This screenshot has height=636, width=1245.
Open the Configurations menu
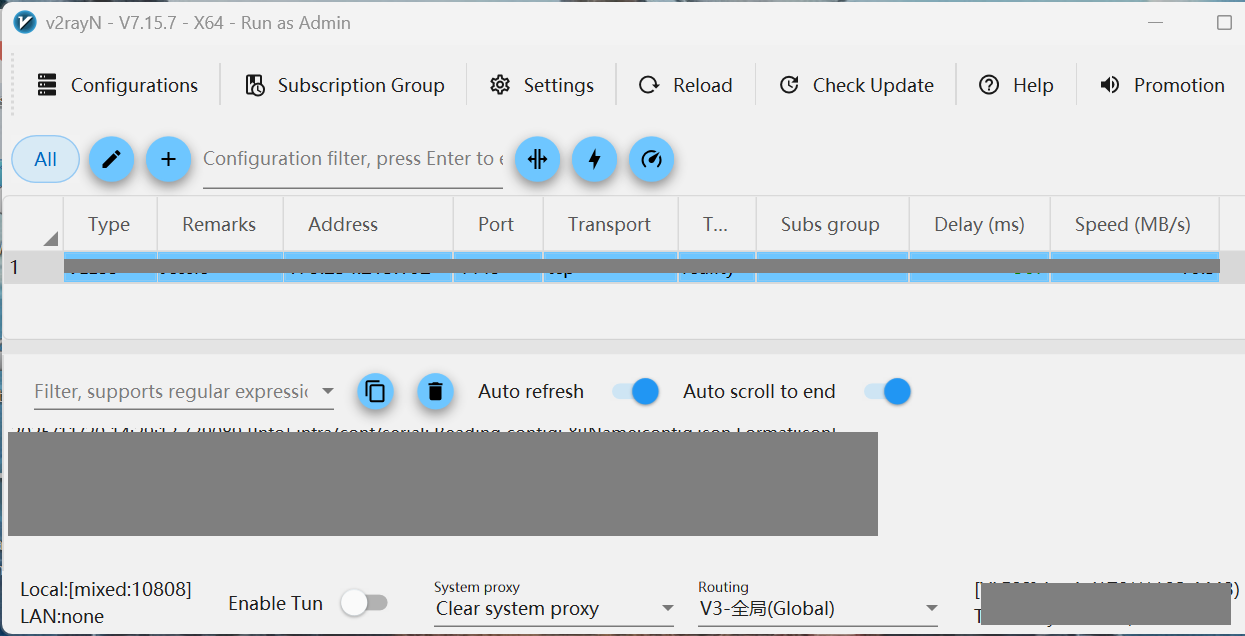[117, 85]
